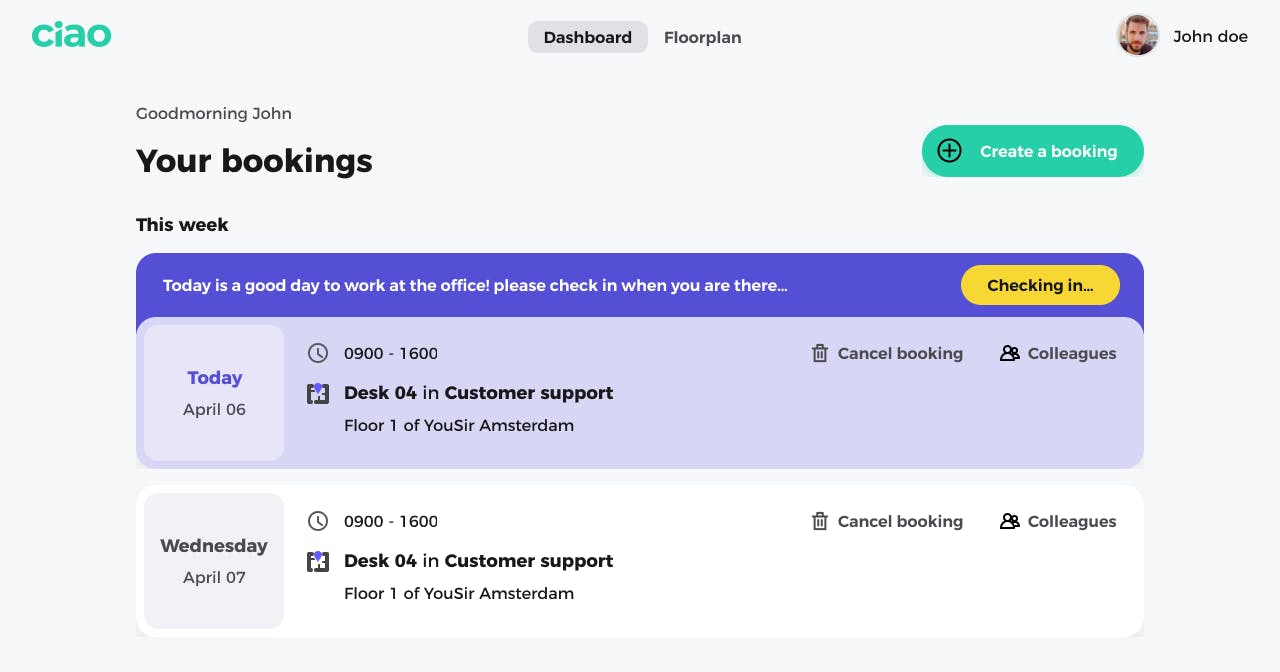This screenshot has height=672, width=1280.
Task: Click clock icon in today's booking
Action: [x=318, y=353]
